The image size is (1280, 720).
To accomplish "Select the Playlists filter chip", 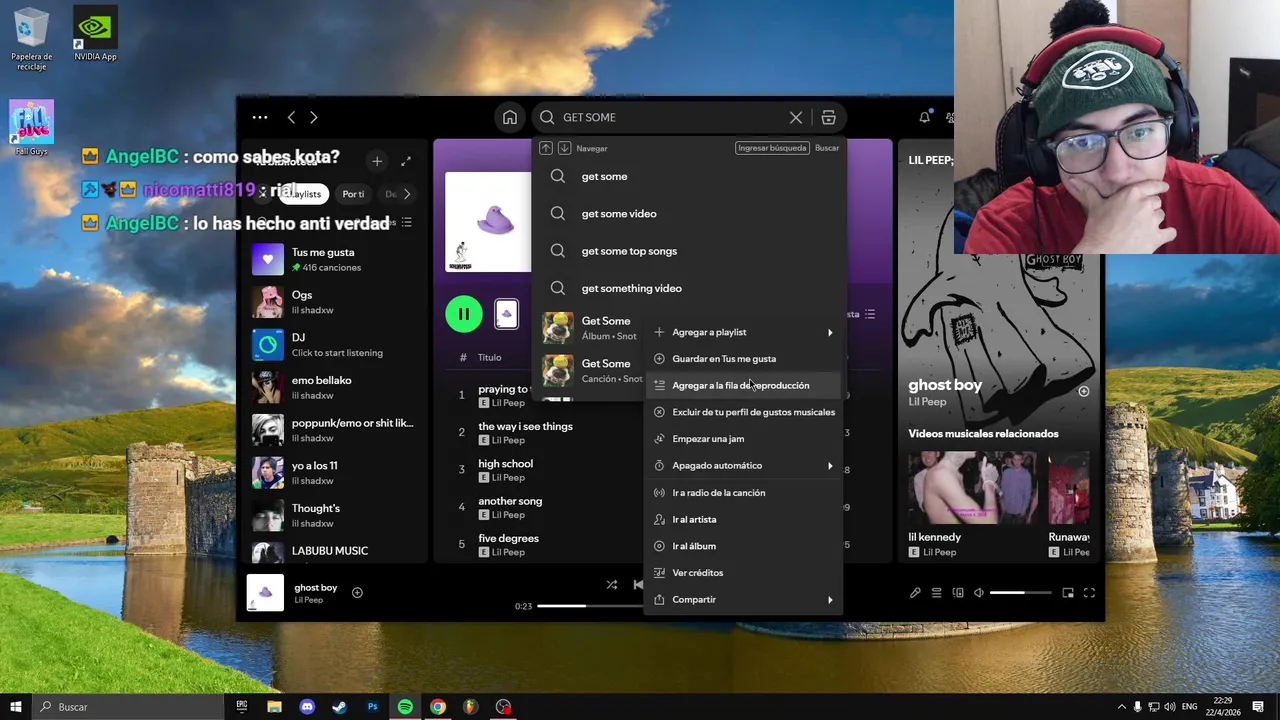I will pyautogui.click(x=305, y=194).
